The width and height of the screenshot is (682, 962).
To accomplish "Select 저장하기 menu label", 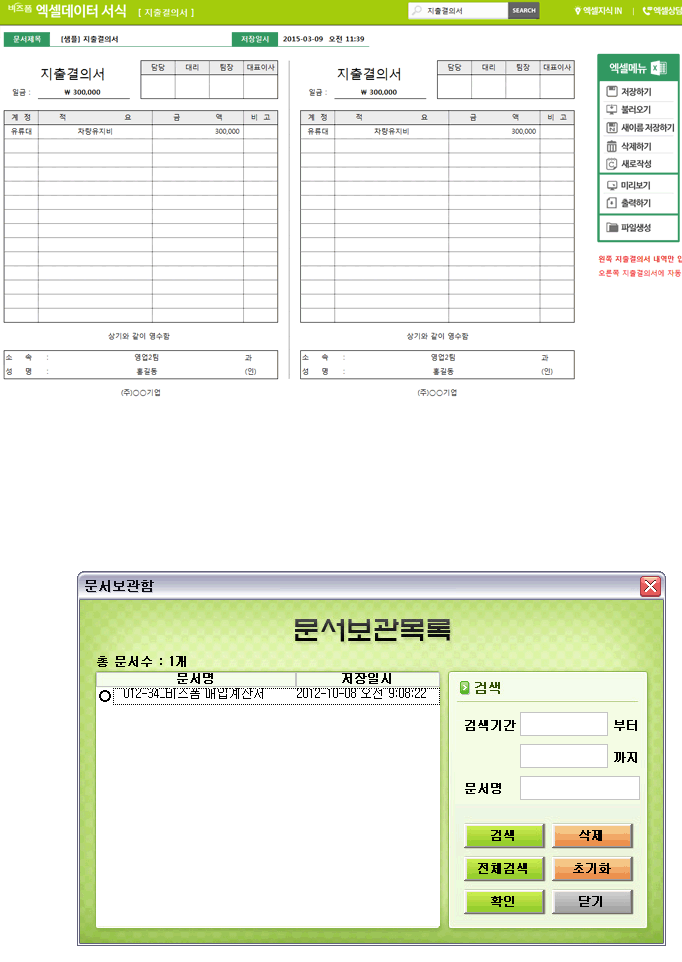I will pyautogui.click(x=636, y=92).
